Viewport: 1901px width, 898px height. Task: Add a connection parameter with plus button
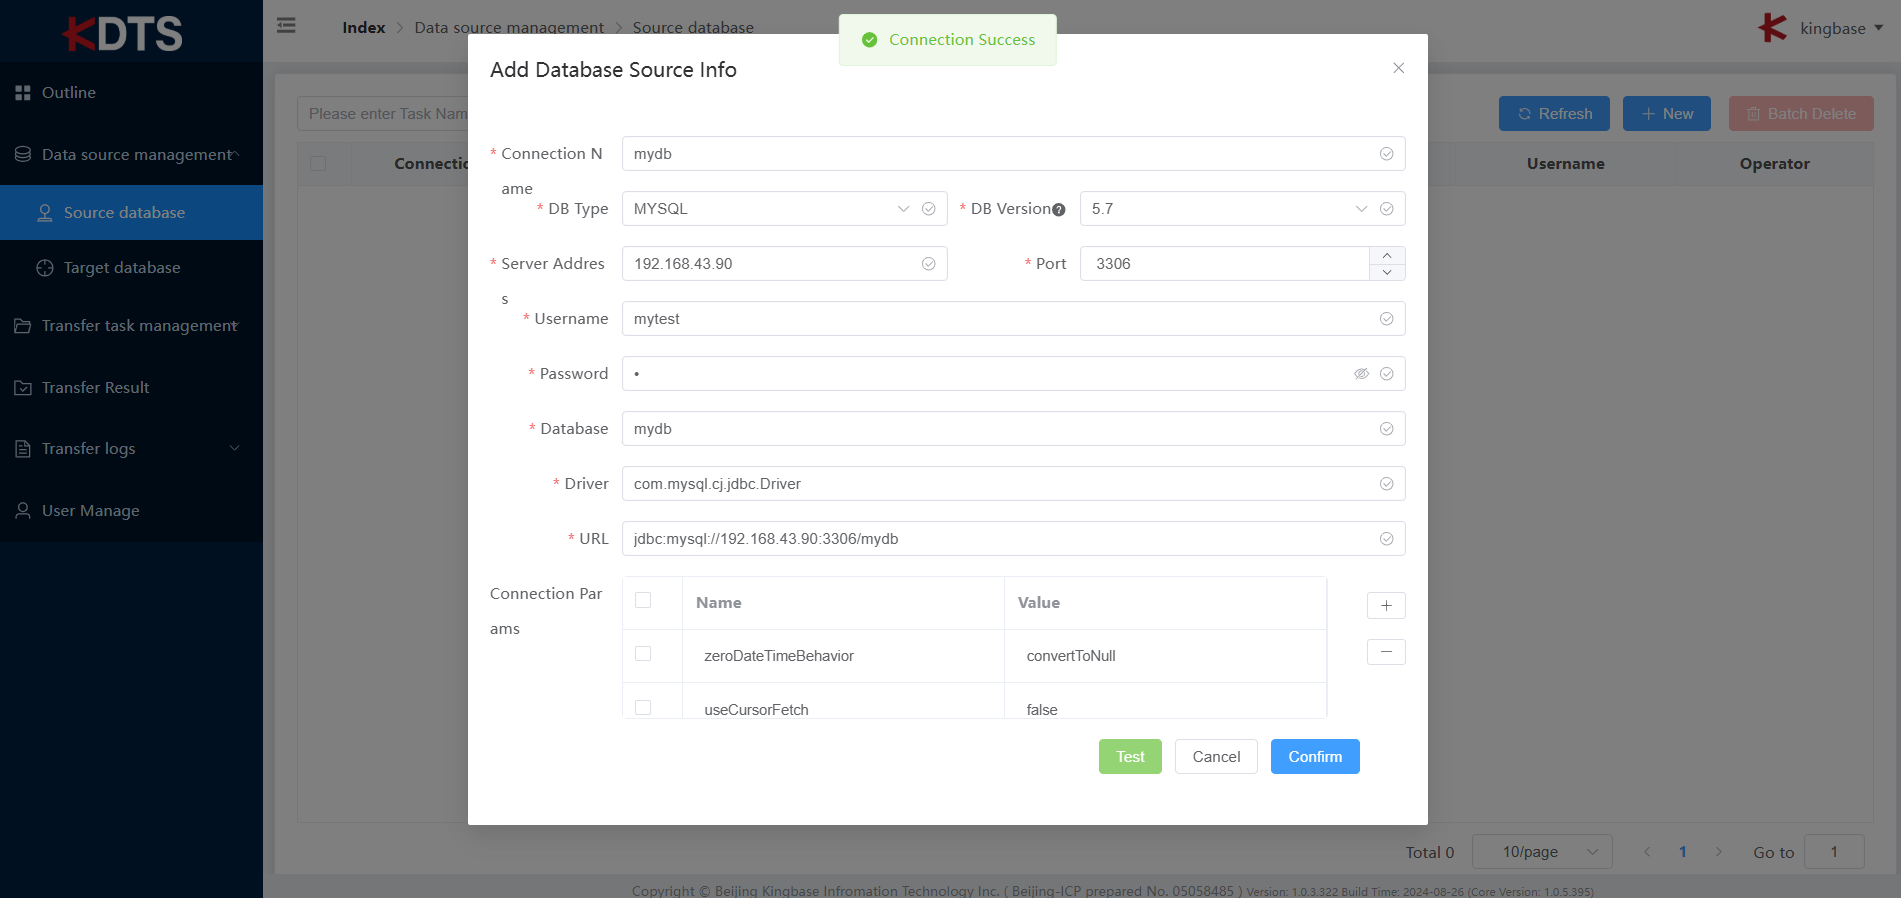click(x=1386, y=605)
